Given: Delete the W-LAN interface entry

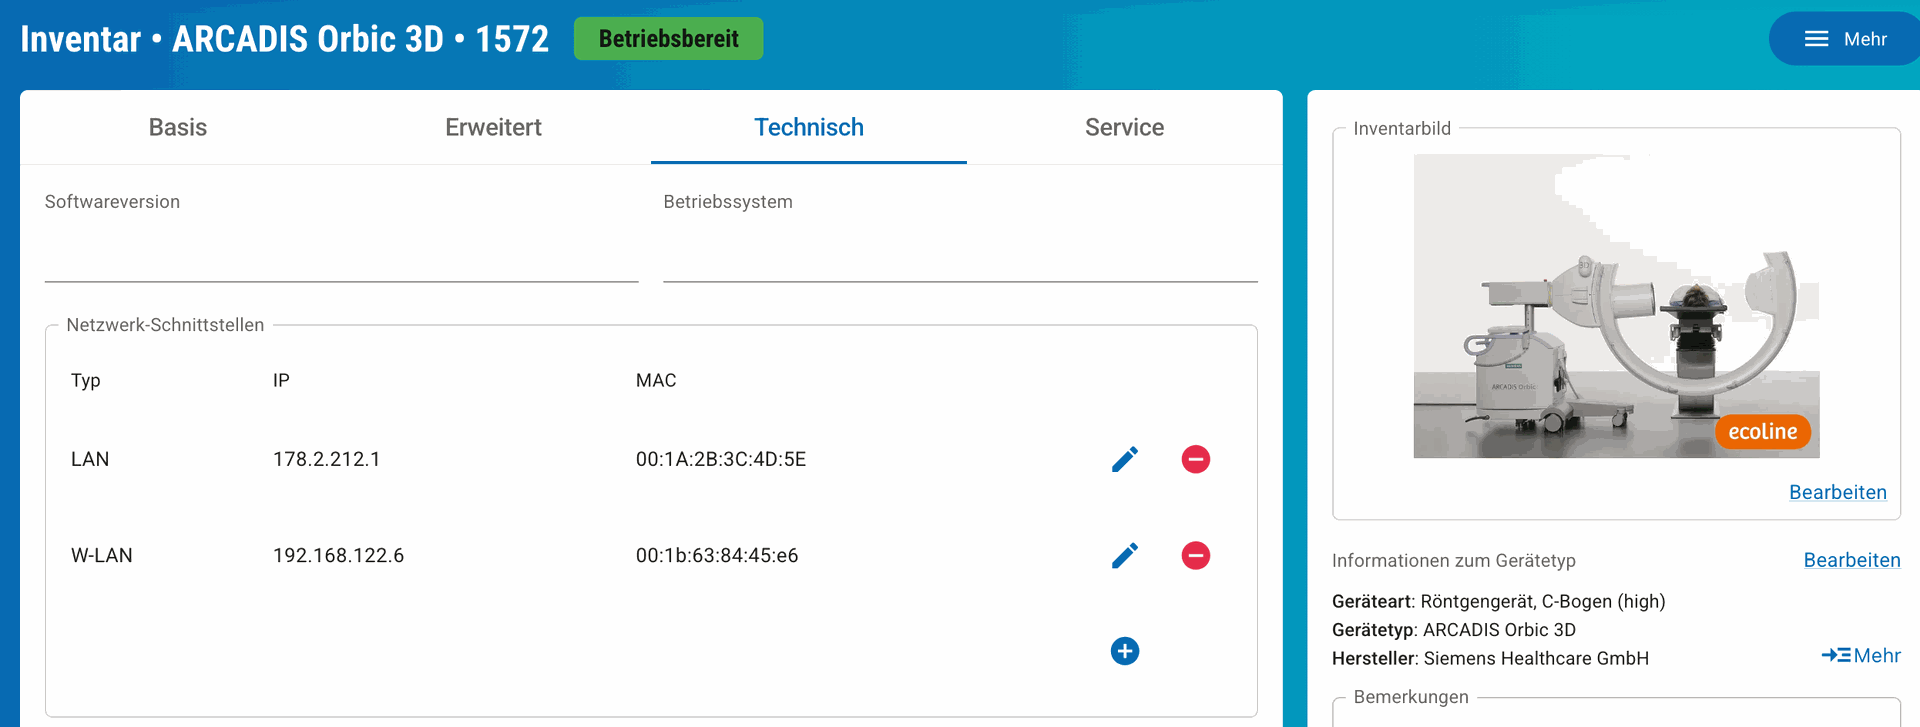Looking at the screenshot, I should click(x=1196, y=555).
